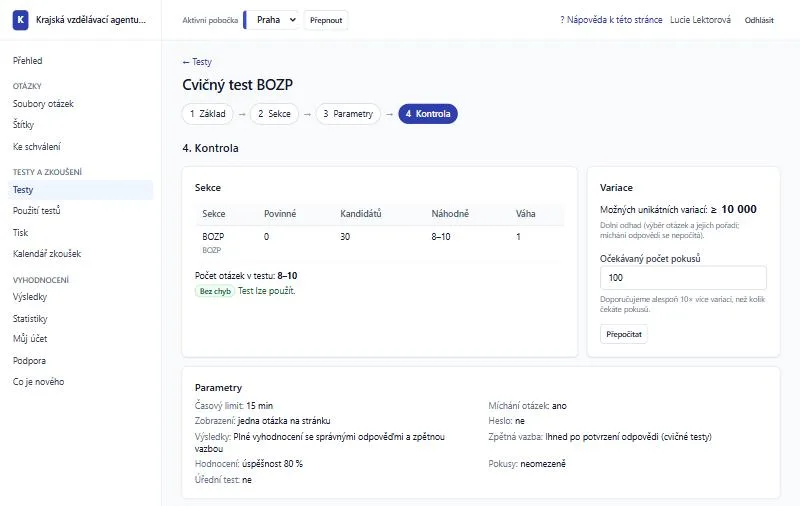Click the Hodnocení úspěšnost 80 % text
This screenshot has height=506, width=800.
tap(248, 464)
